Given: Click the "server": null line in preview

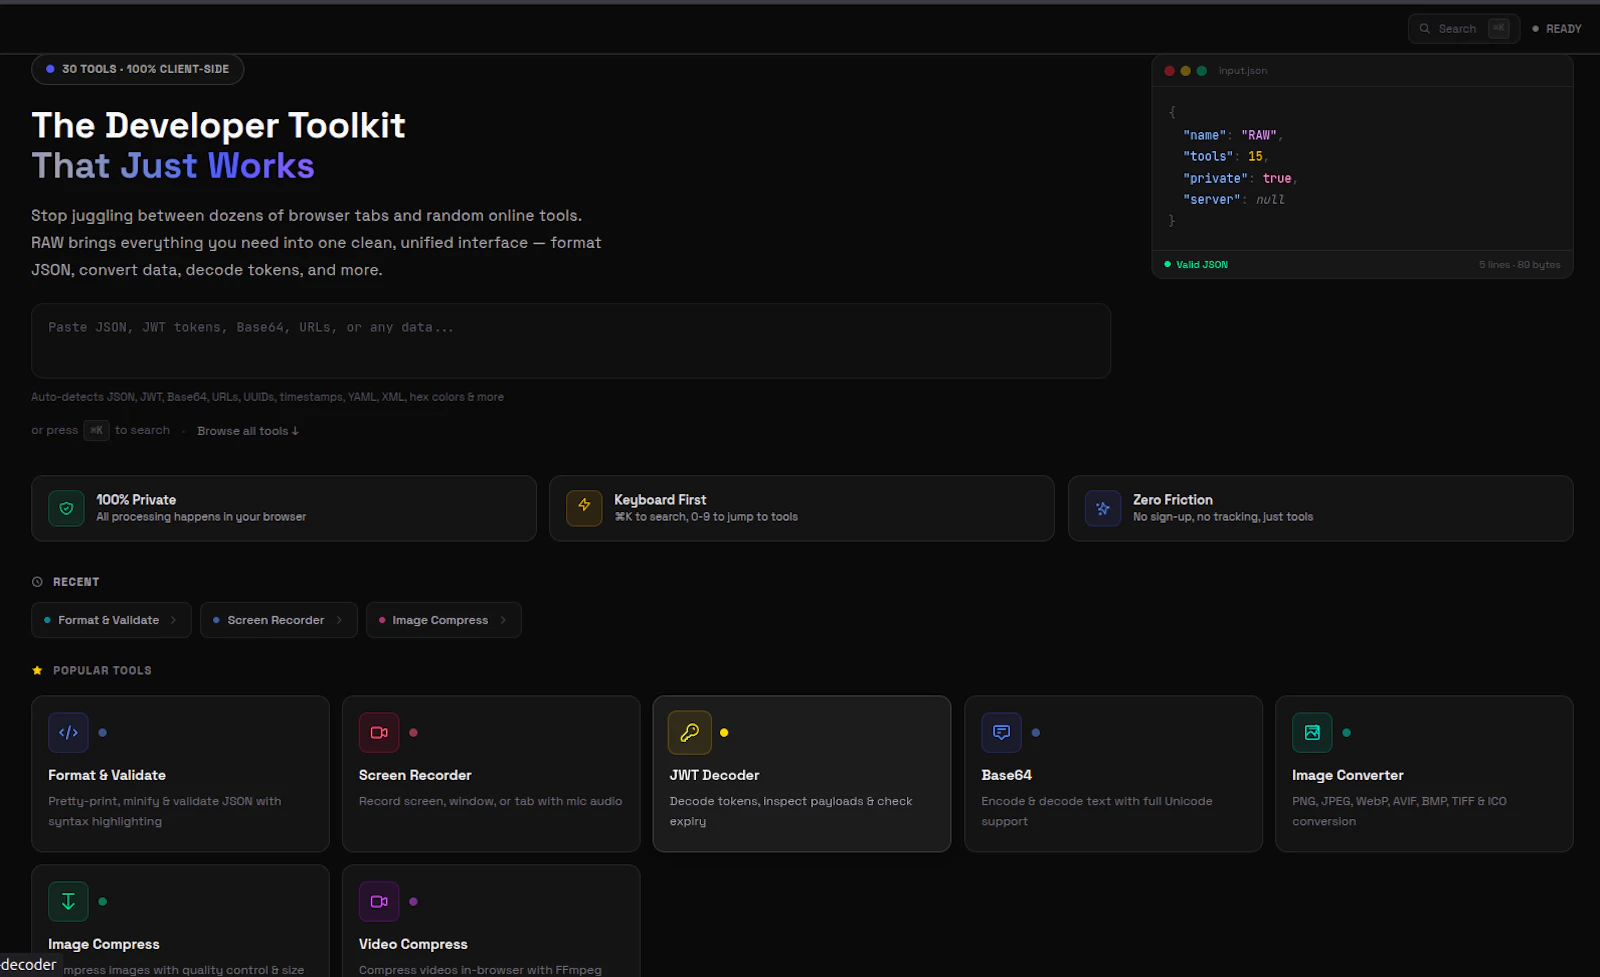Looking at the screenshot, I should 1234,199.
